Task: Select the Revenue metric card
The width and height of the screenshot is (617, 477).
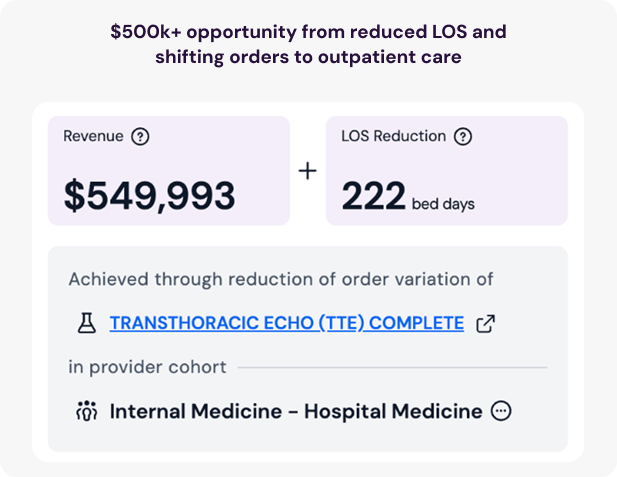Action: [x=169, y=171]
